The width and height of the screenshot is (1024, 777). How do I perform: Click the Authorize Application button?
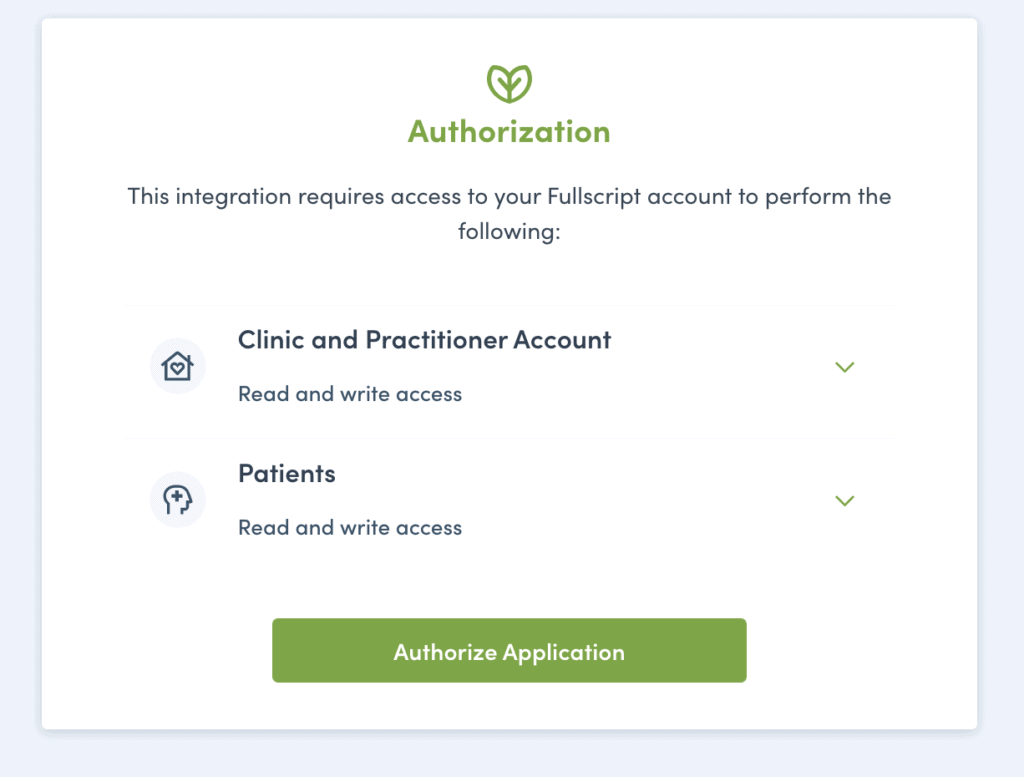point(509,650)
